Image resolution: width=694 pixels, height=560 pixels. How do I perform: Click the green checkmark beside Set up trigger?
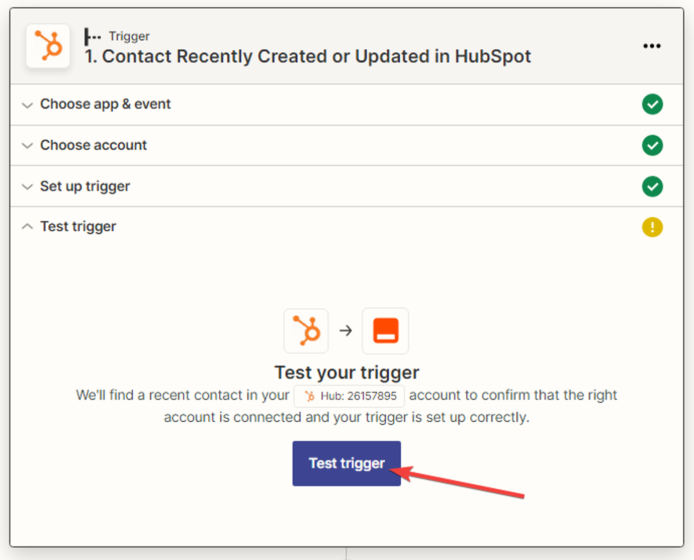coord(652,186)
